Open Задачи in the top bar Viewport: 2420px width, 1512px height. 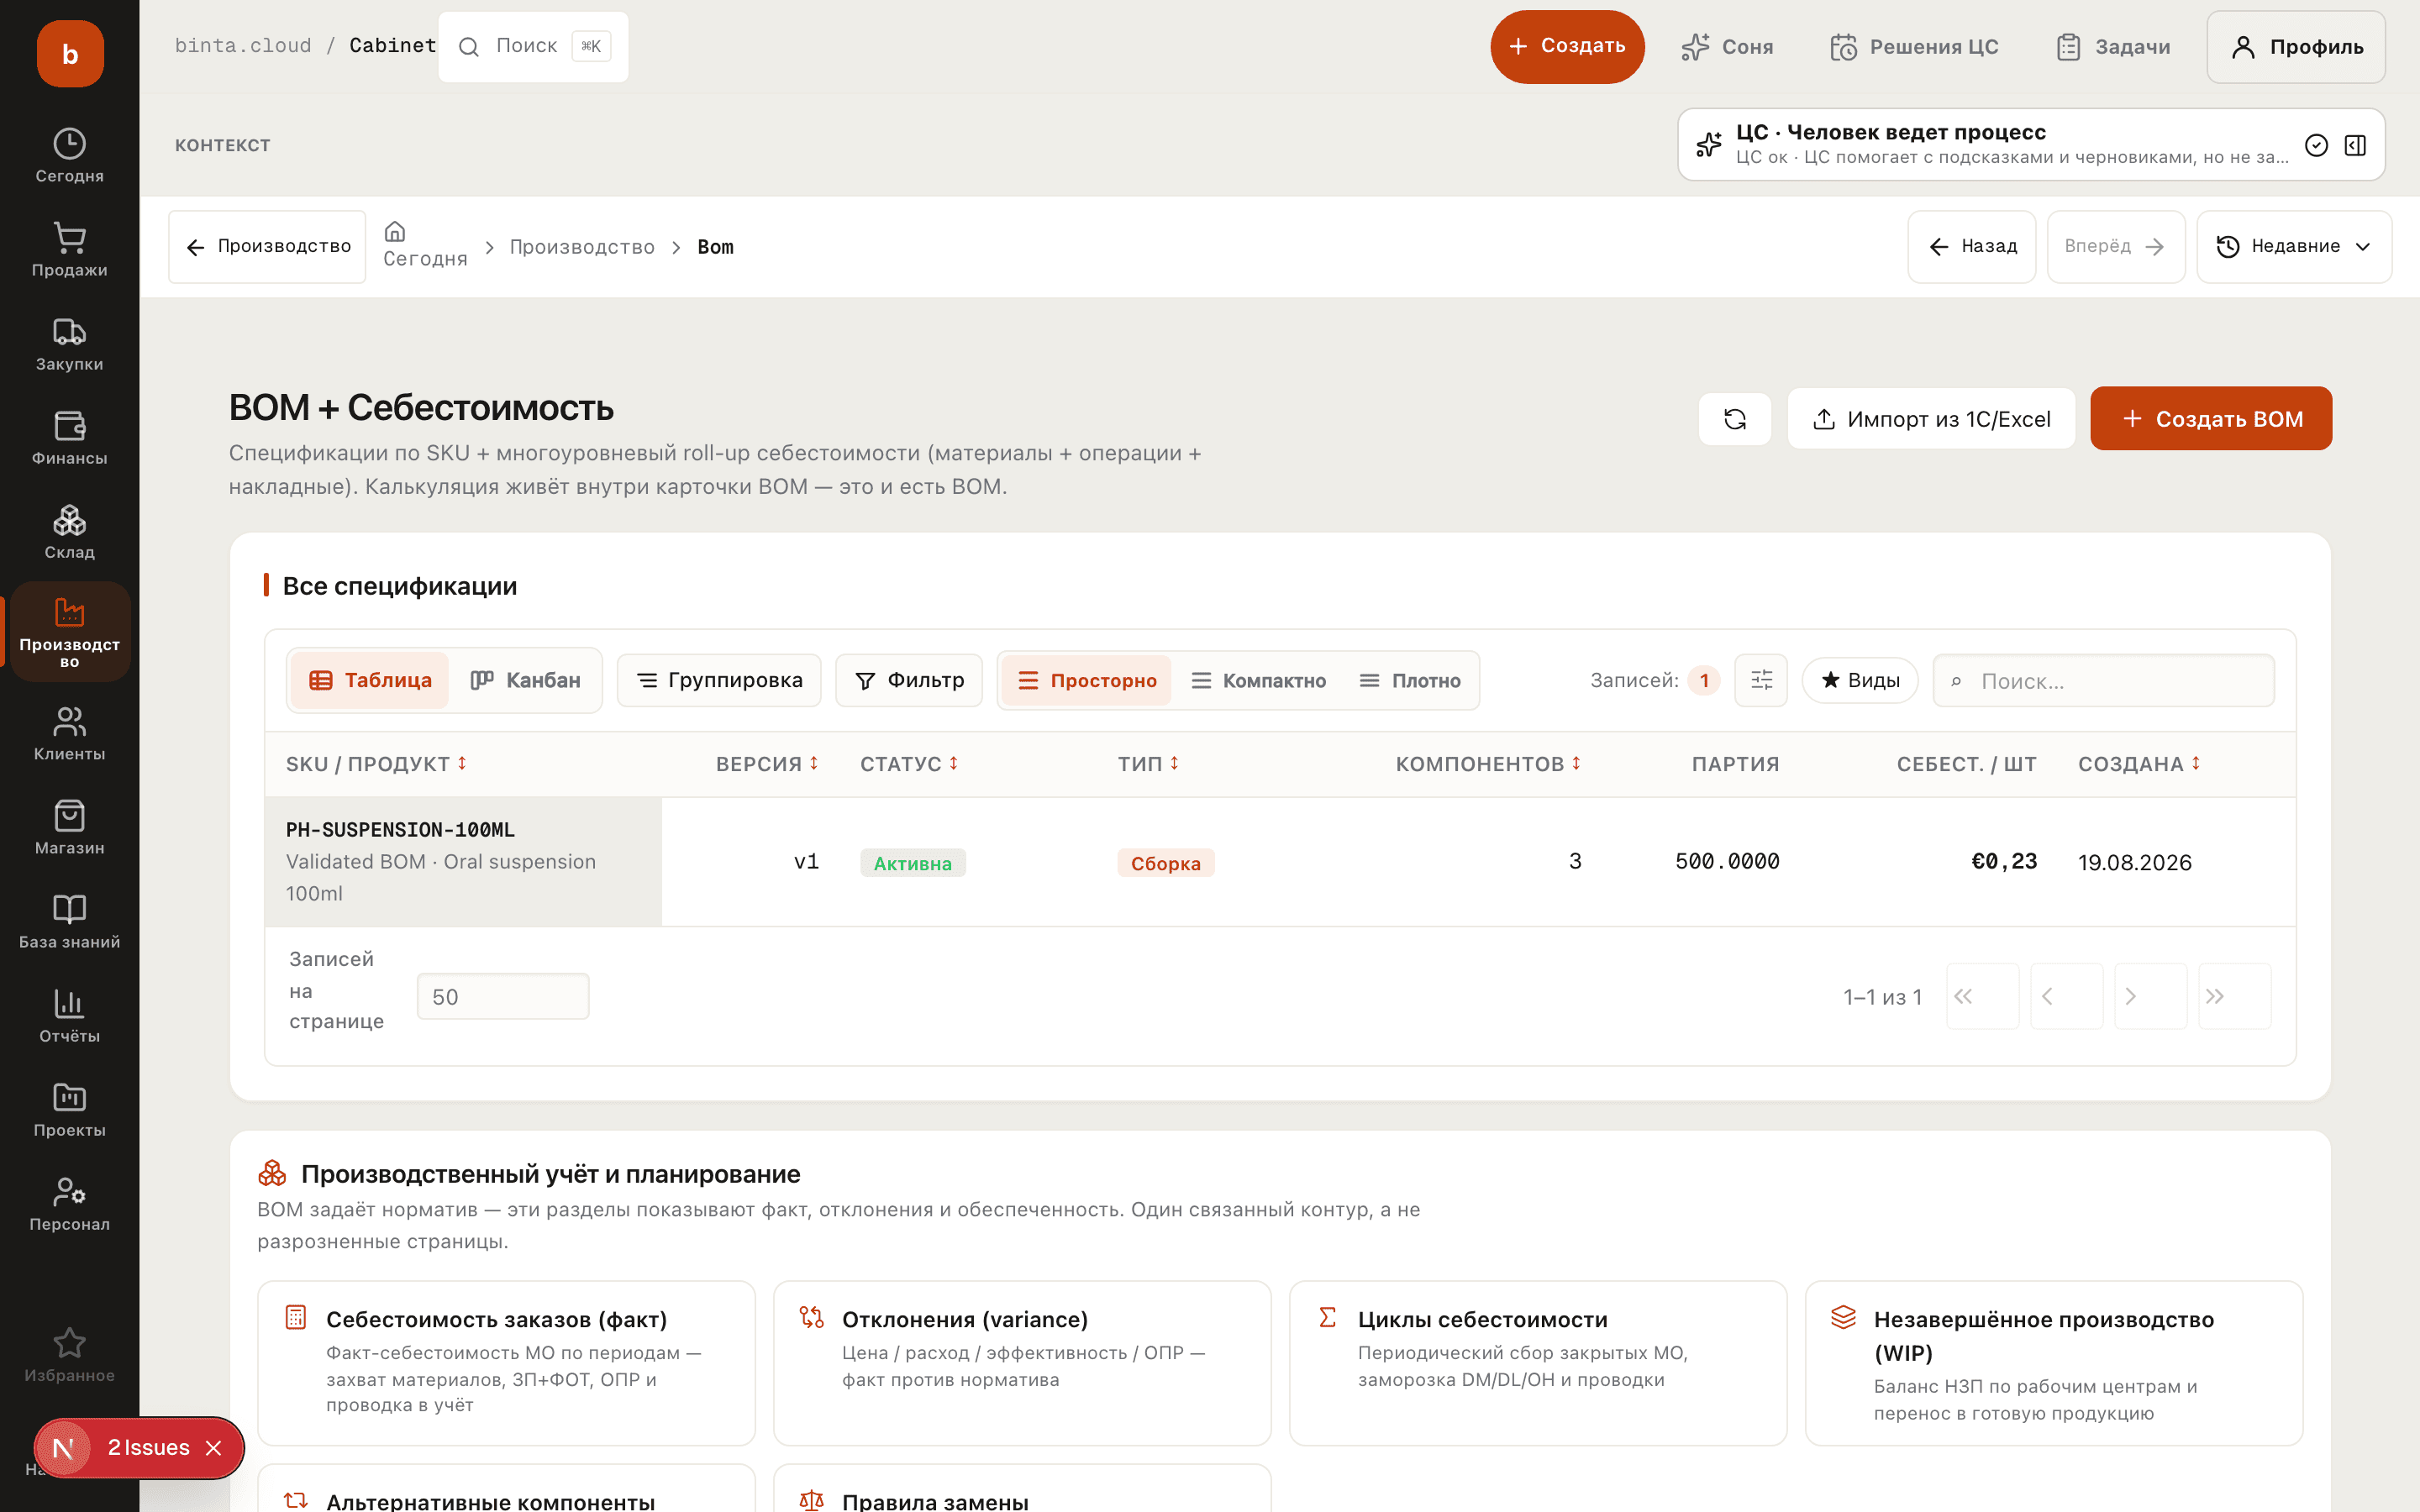point(2113,46)
